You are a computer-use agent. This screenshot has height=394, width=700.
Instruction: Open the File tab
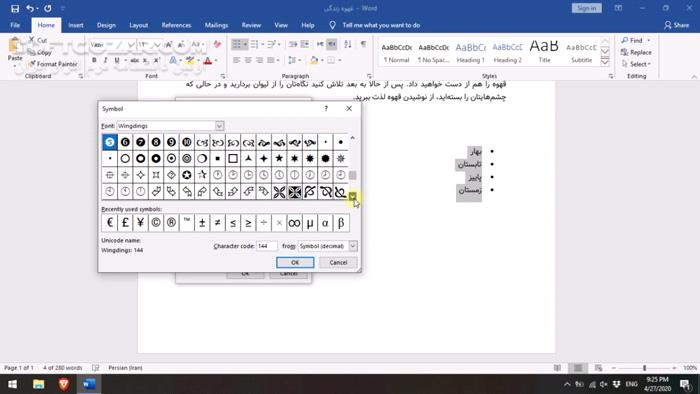(x=15, y=25)
